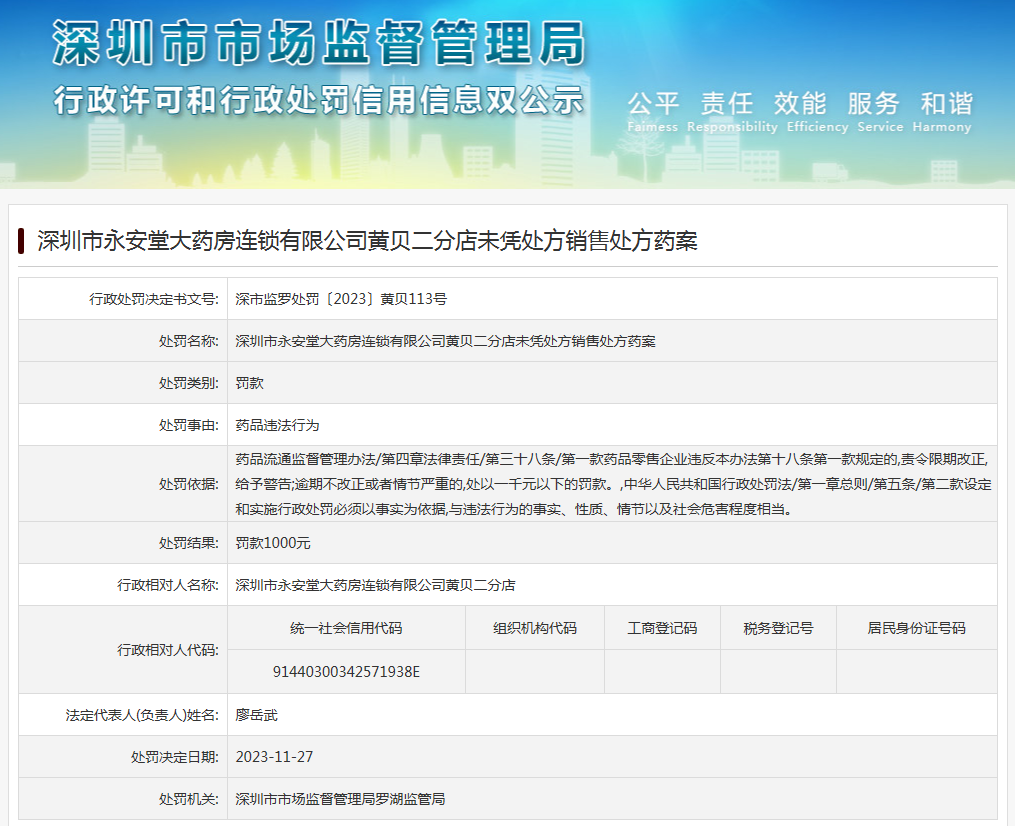Click the 行政相对人代码 label
The image size is (1015, 826).
click(168, 650)
